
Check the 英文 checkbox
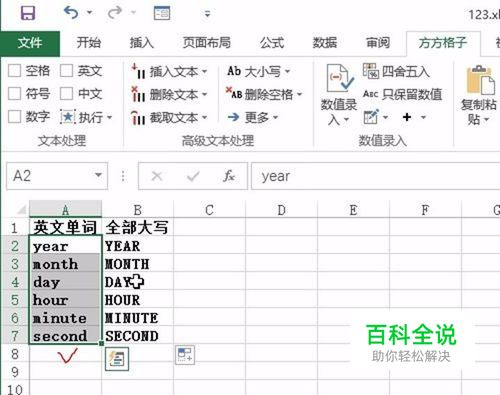click(66, 71)
